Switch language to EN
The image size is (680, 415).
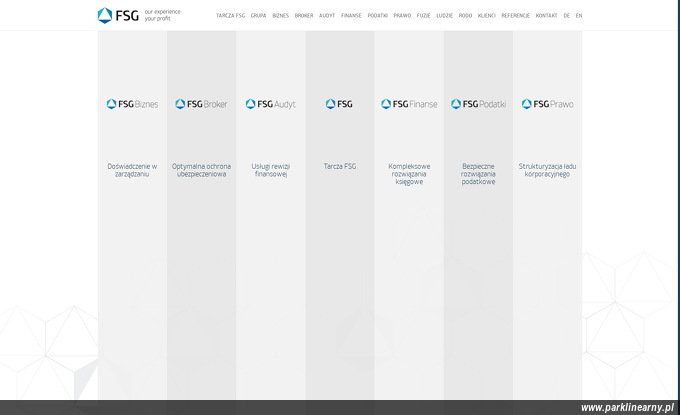tap(579, 16)
